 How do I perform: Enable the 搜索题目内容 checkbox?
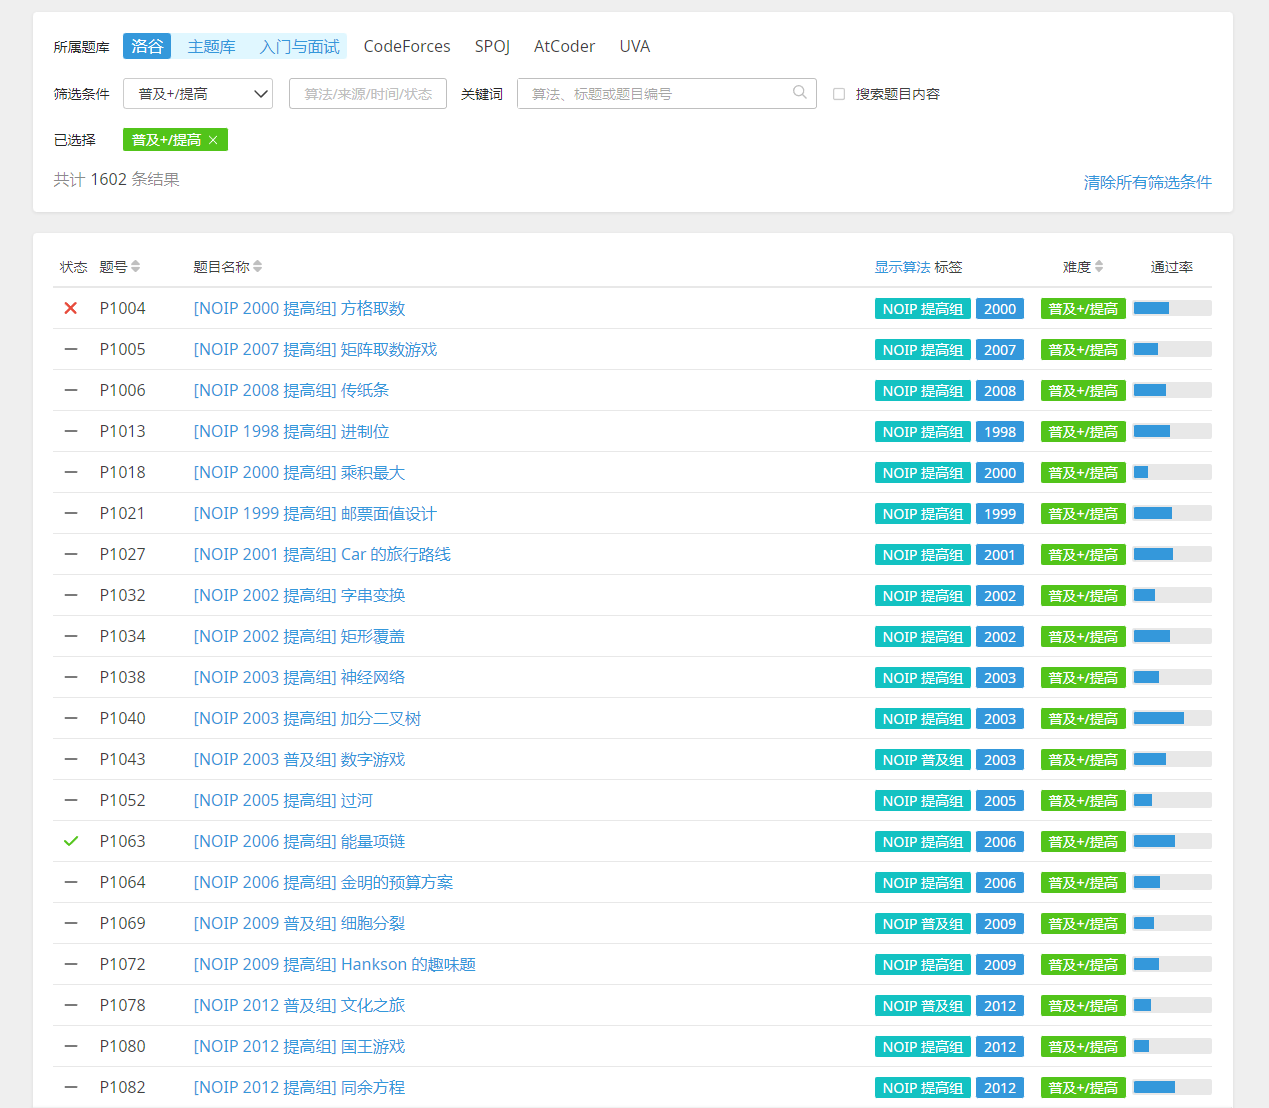(839, 94)
